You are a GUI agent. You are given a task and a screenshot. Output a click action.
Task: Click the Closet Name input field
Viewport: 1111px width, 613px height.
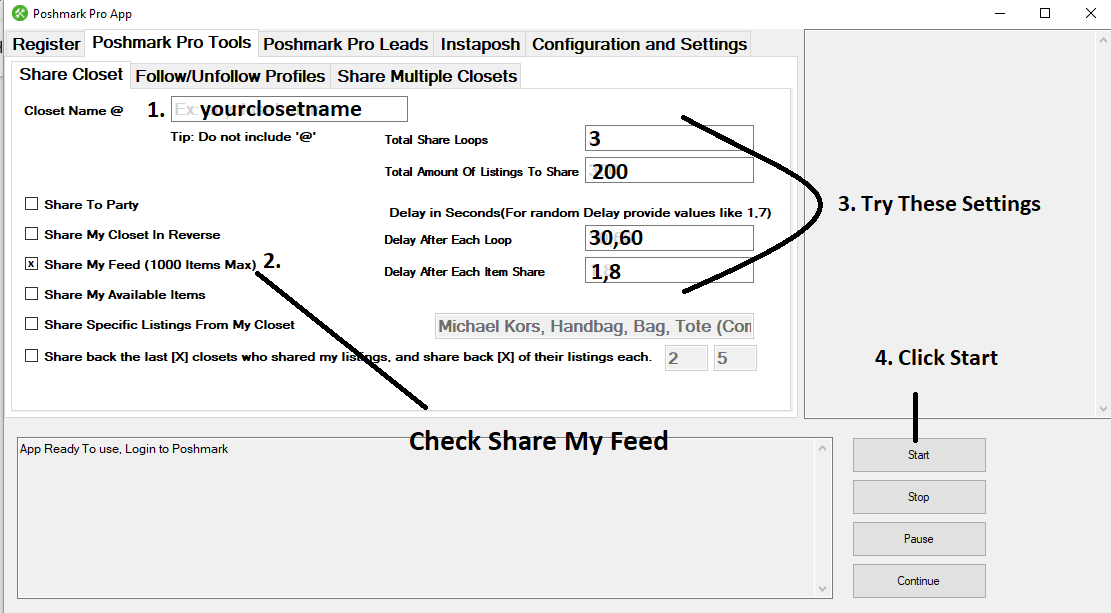[x=289, y=109]
